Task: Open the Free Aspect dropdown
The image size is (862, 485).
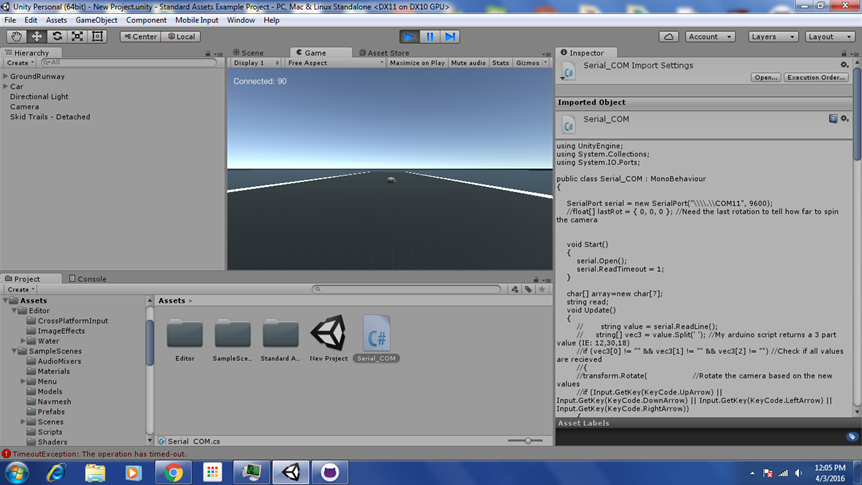Action: (x=335, y=63)
